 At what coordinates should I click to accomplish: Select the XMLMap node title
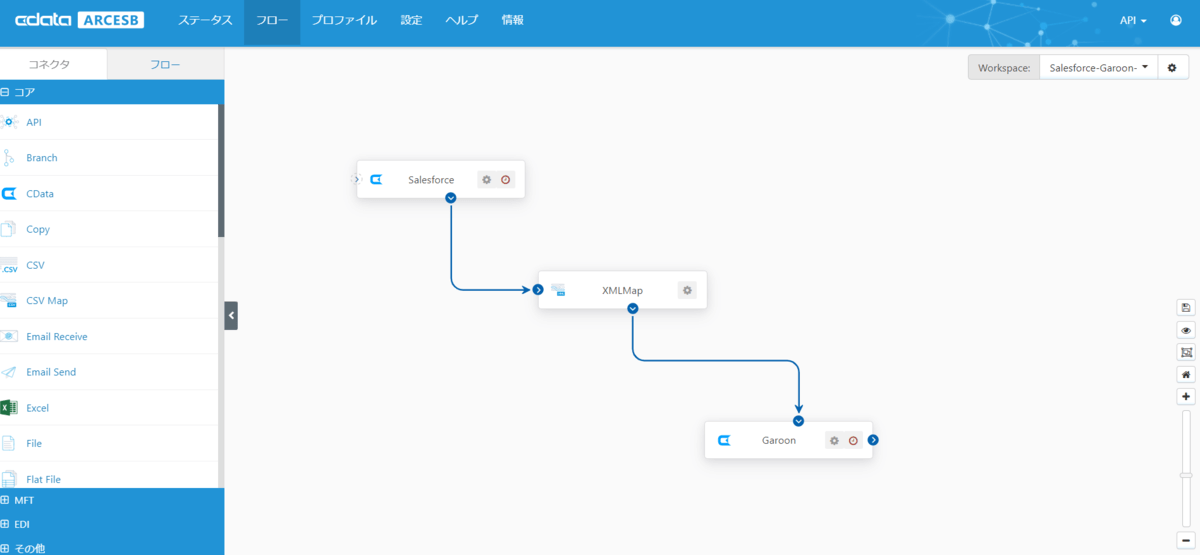tap(622, 290)
